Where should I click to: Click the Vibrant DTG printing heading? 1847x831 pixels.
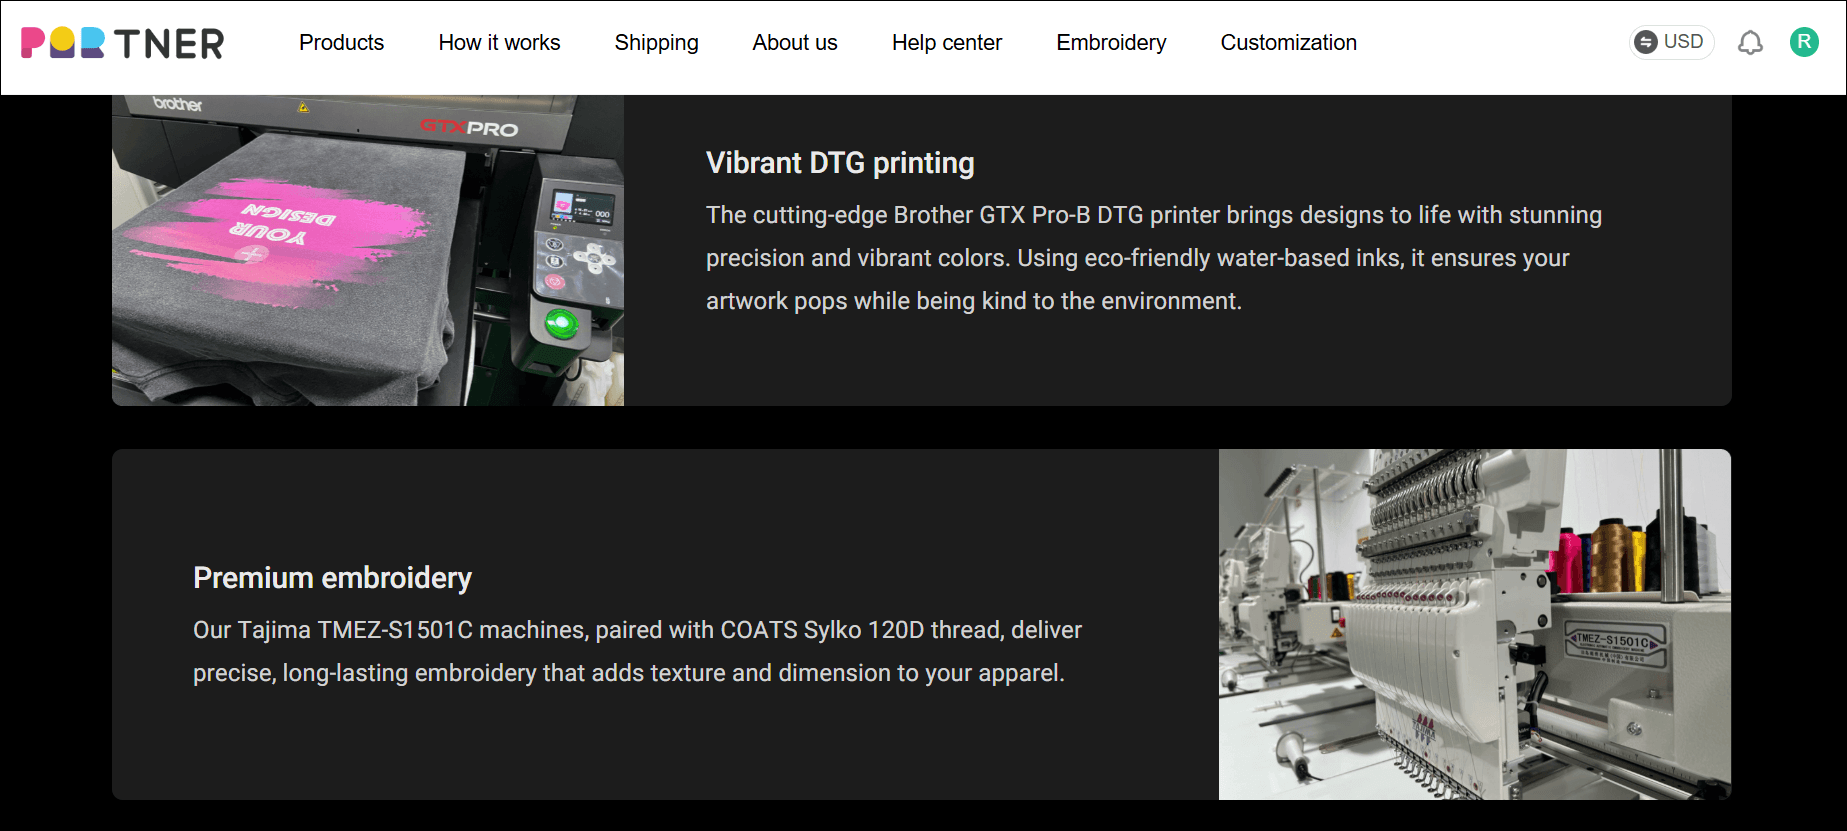tap(840, 163)
